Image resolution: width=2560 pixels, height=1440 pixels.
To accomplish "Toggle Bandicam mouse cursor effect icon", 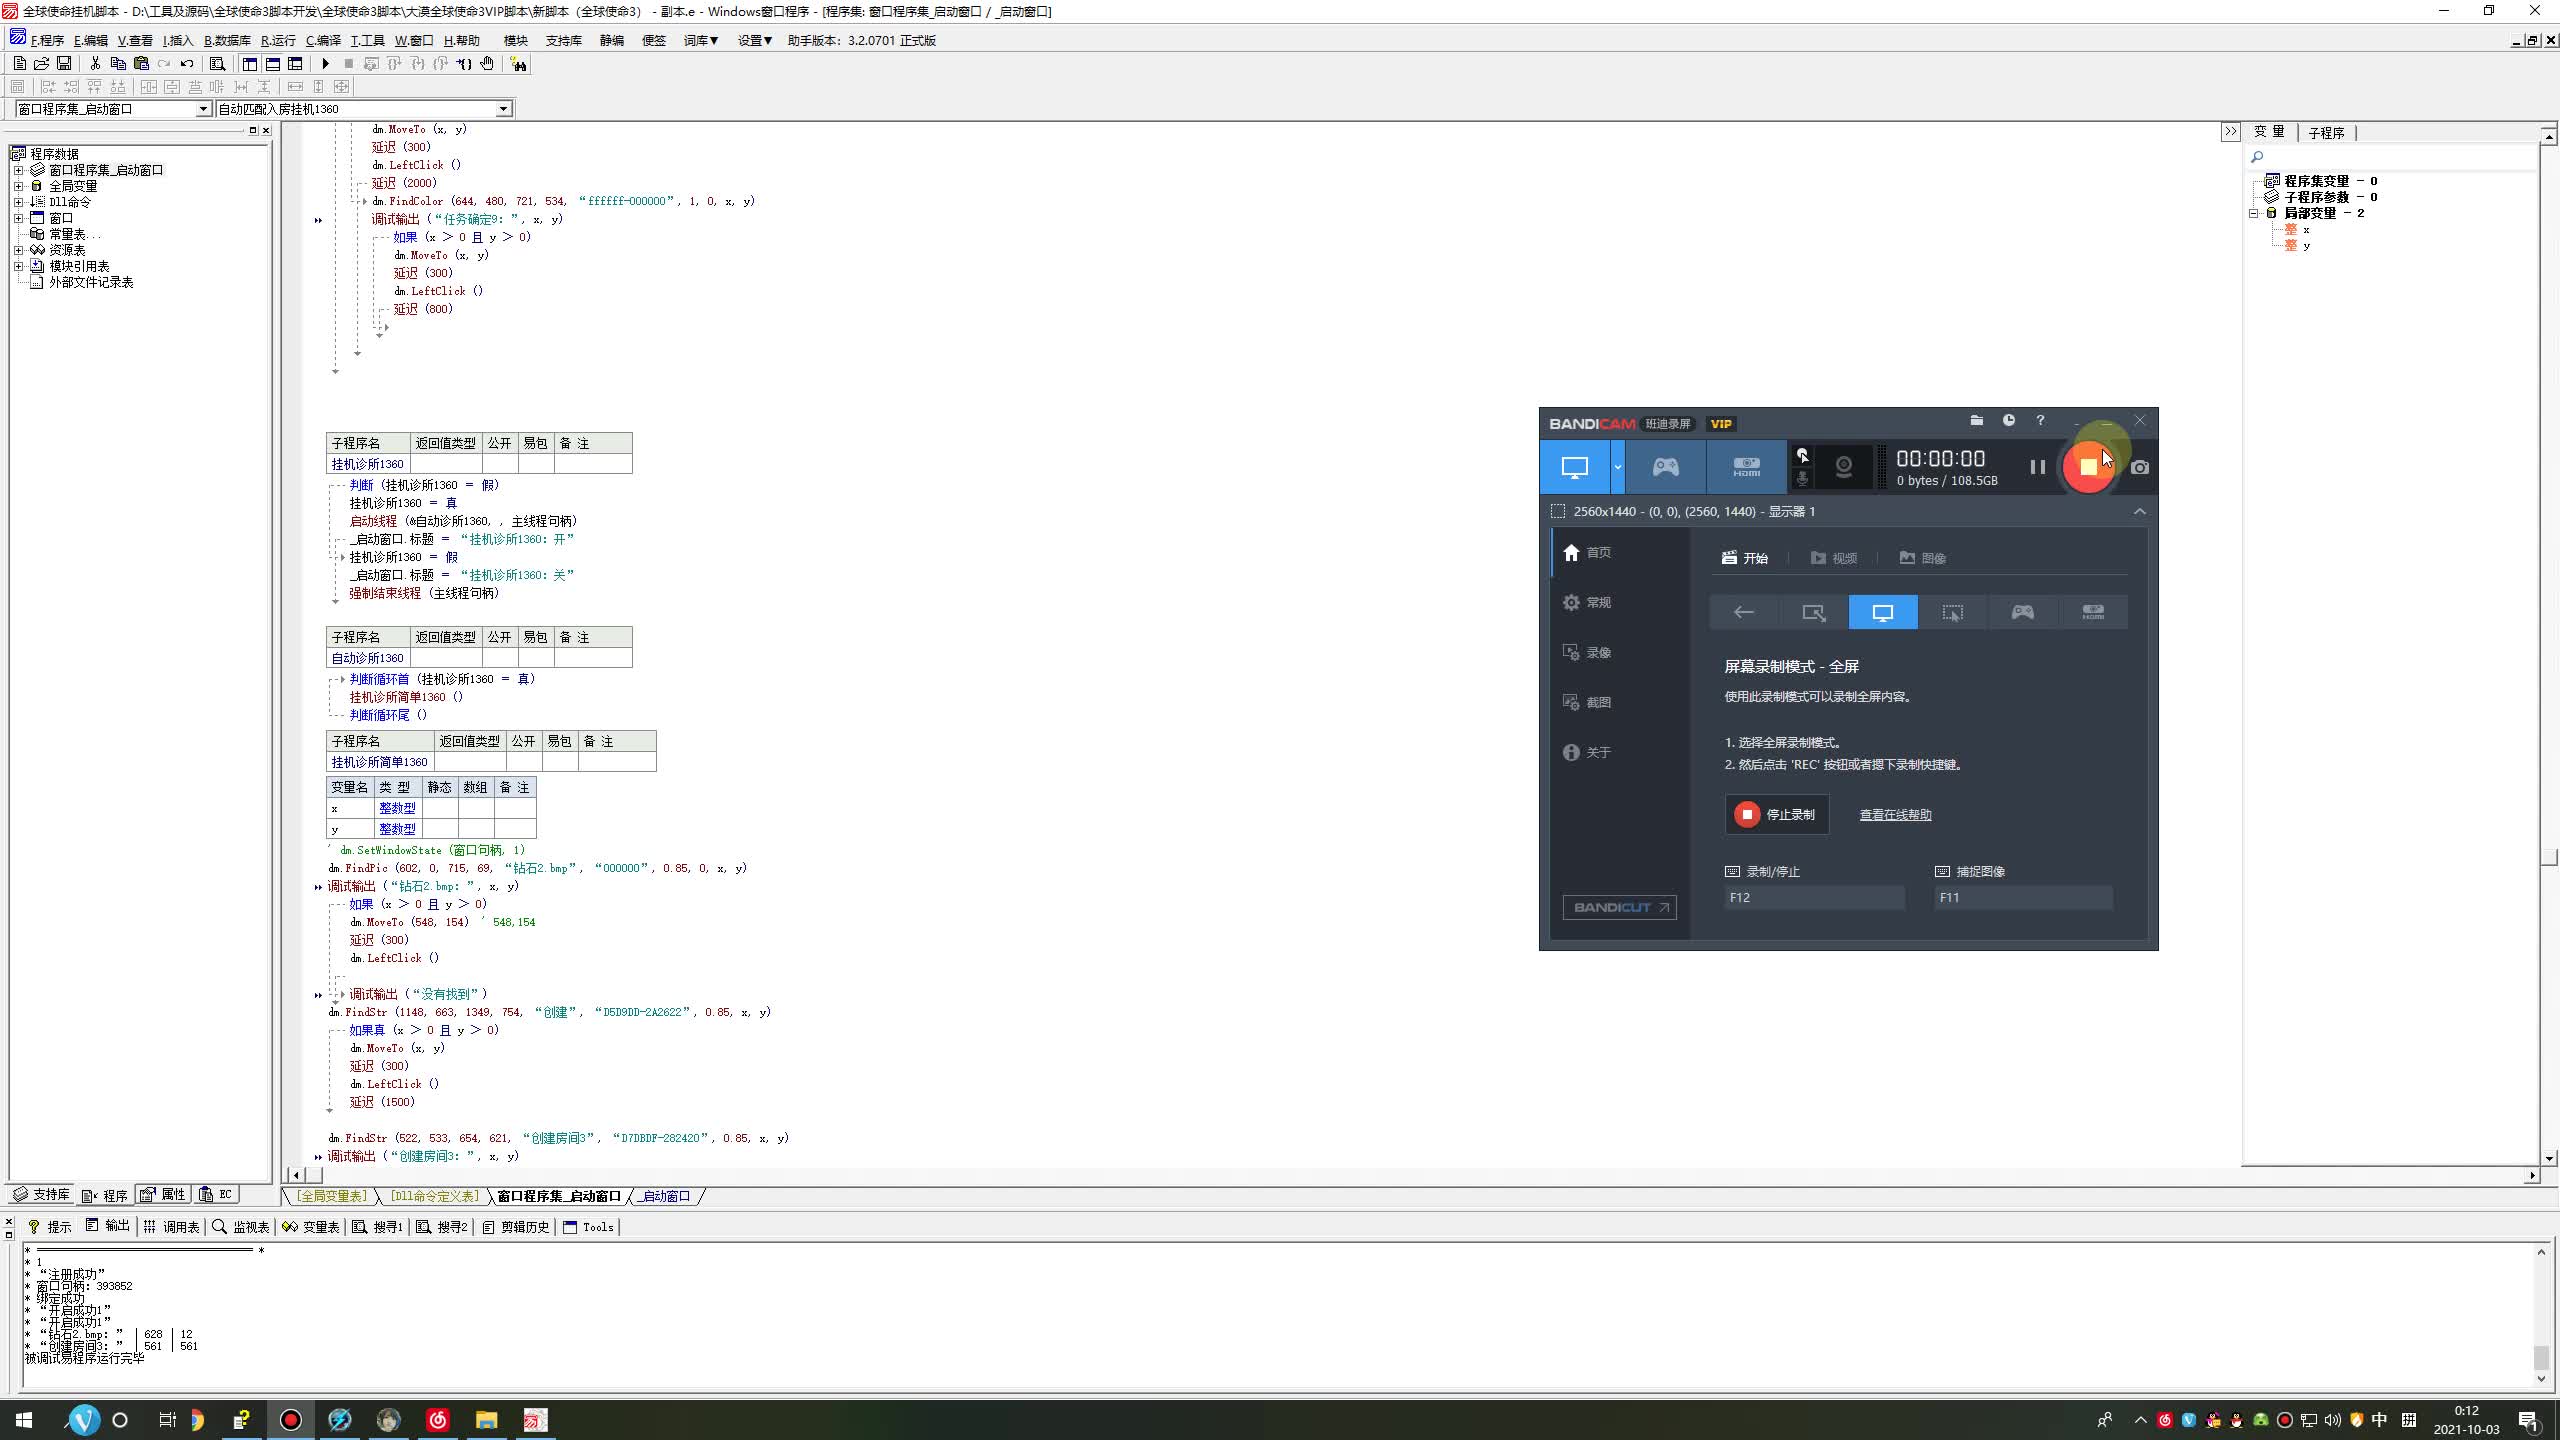I will click(1802, 455).
